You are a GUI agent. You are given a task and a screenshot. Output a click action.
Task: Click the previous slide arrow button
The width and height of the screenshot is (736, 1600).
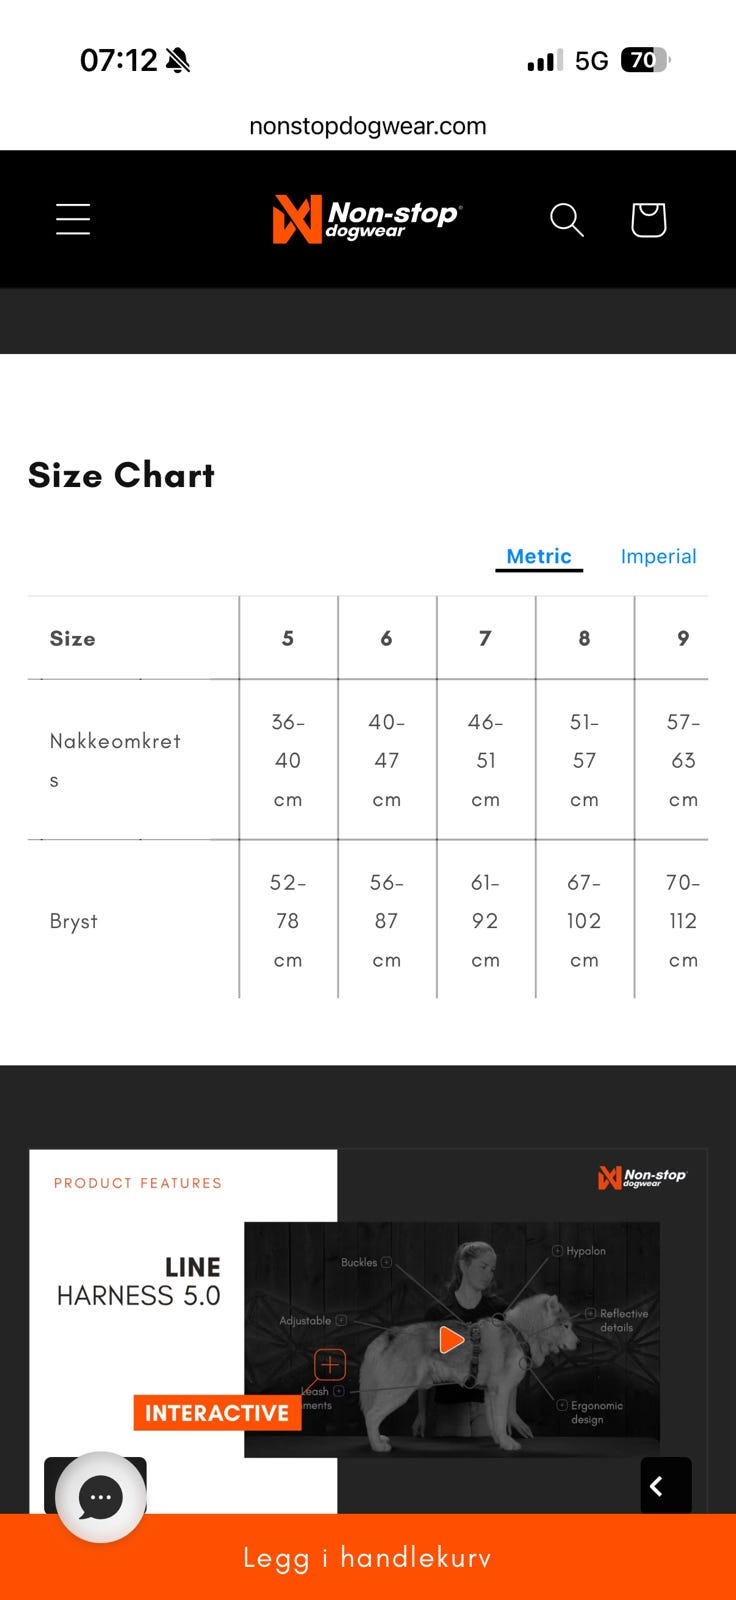point(666,1486)
